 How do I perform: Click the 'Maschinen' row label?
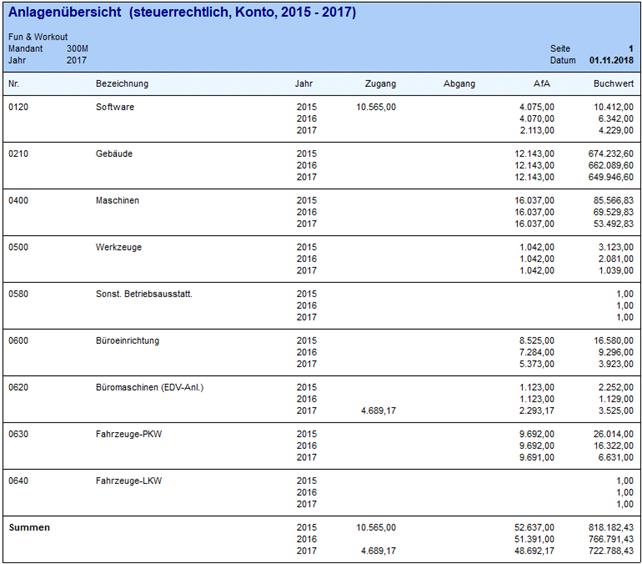pyautogui.click(x=117, y=201)
